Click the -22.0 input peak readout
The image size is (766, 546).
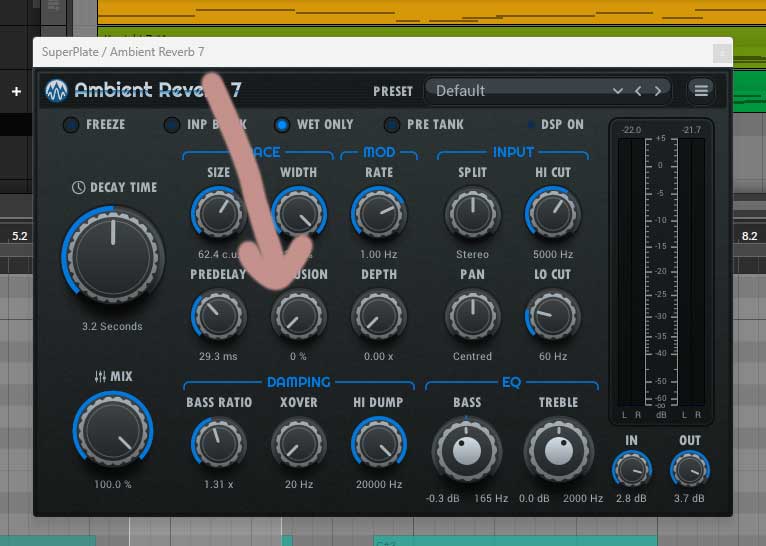pyautogui.click(x=631, y=130)
